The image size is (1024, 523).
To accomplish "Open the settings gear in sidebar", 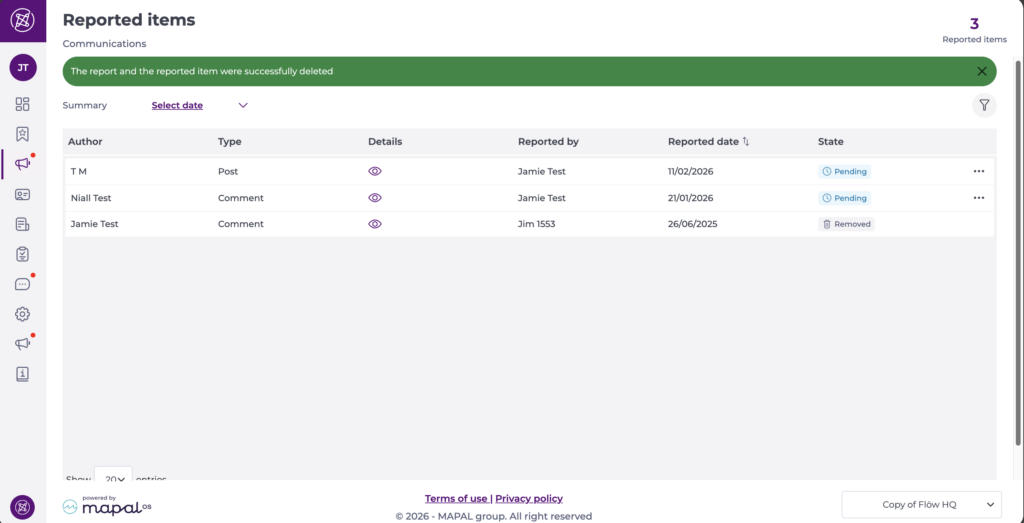I will pos(22,314).
